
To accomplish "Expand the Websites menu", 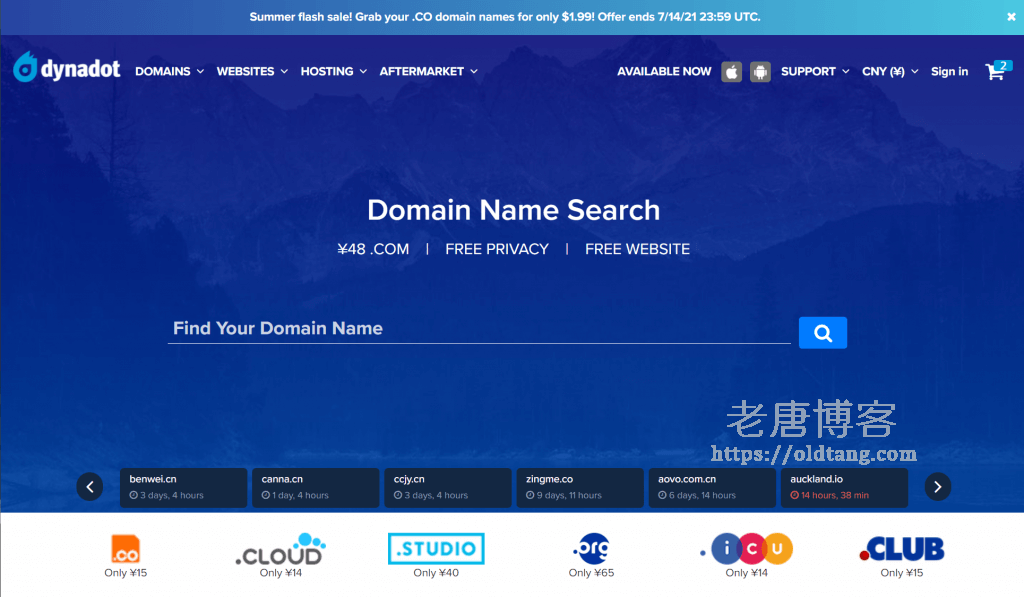I will click(x=252, y=72).
